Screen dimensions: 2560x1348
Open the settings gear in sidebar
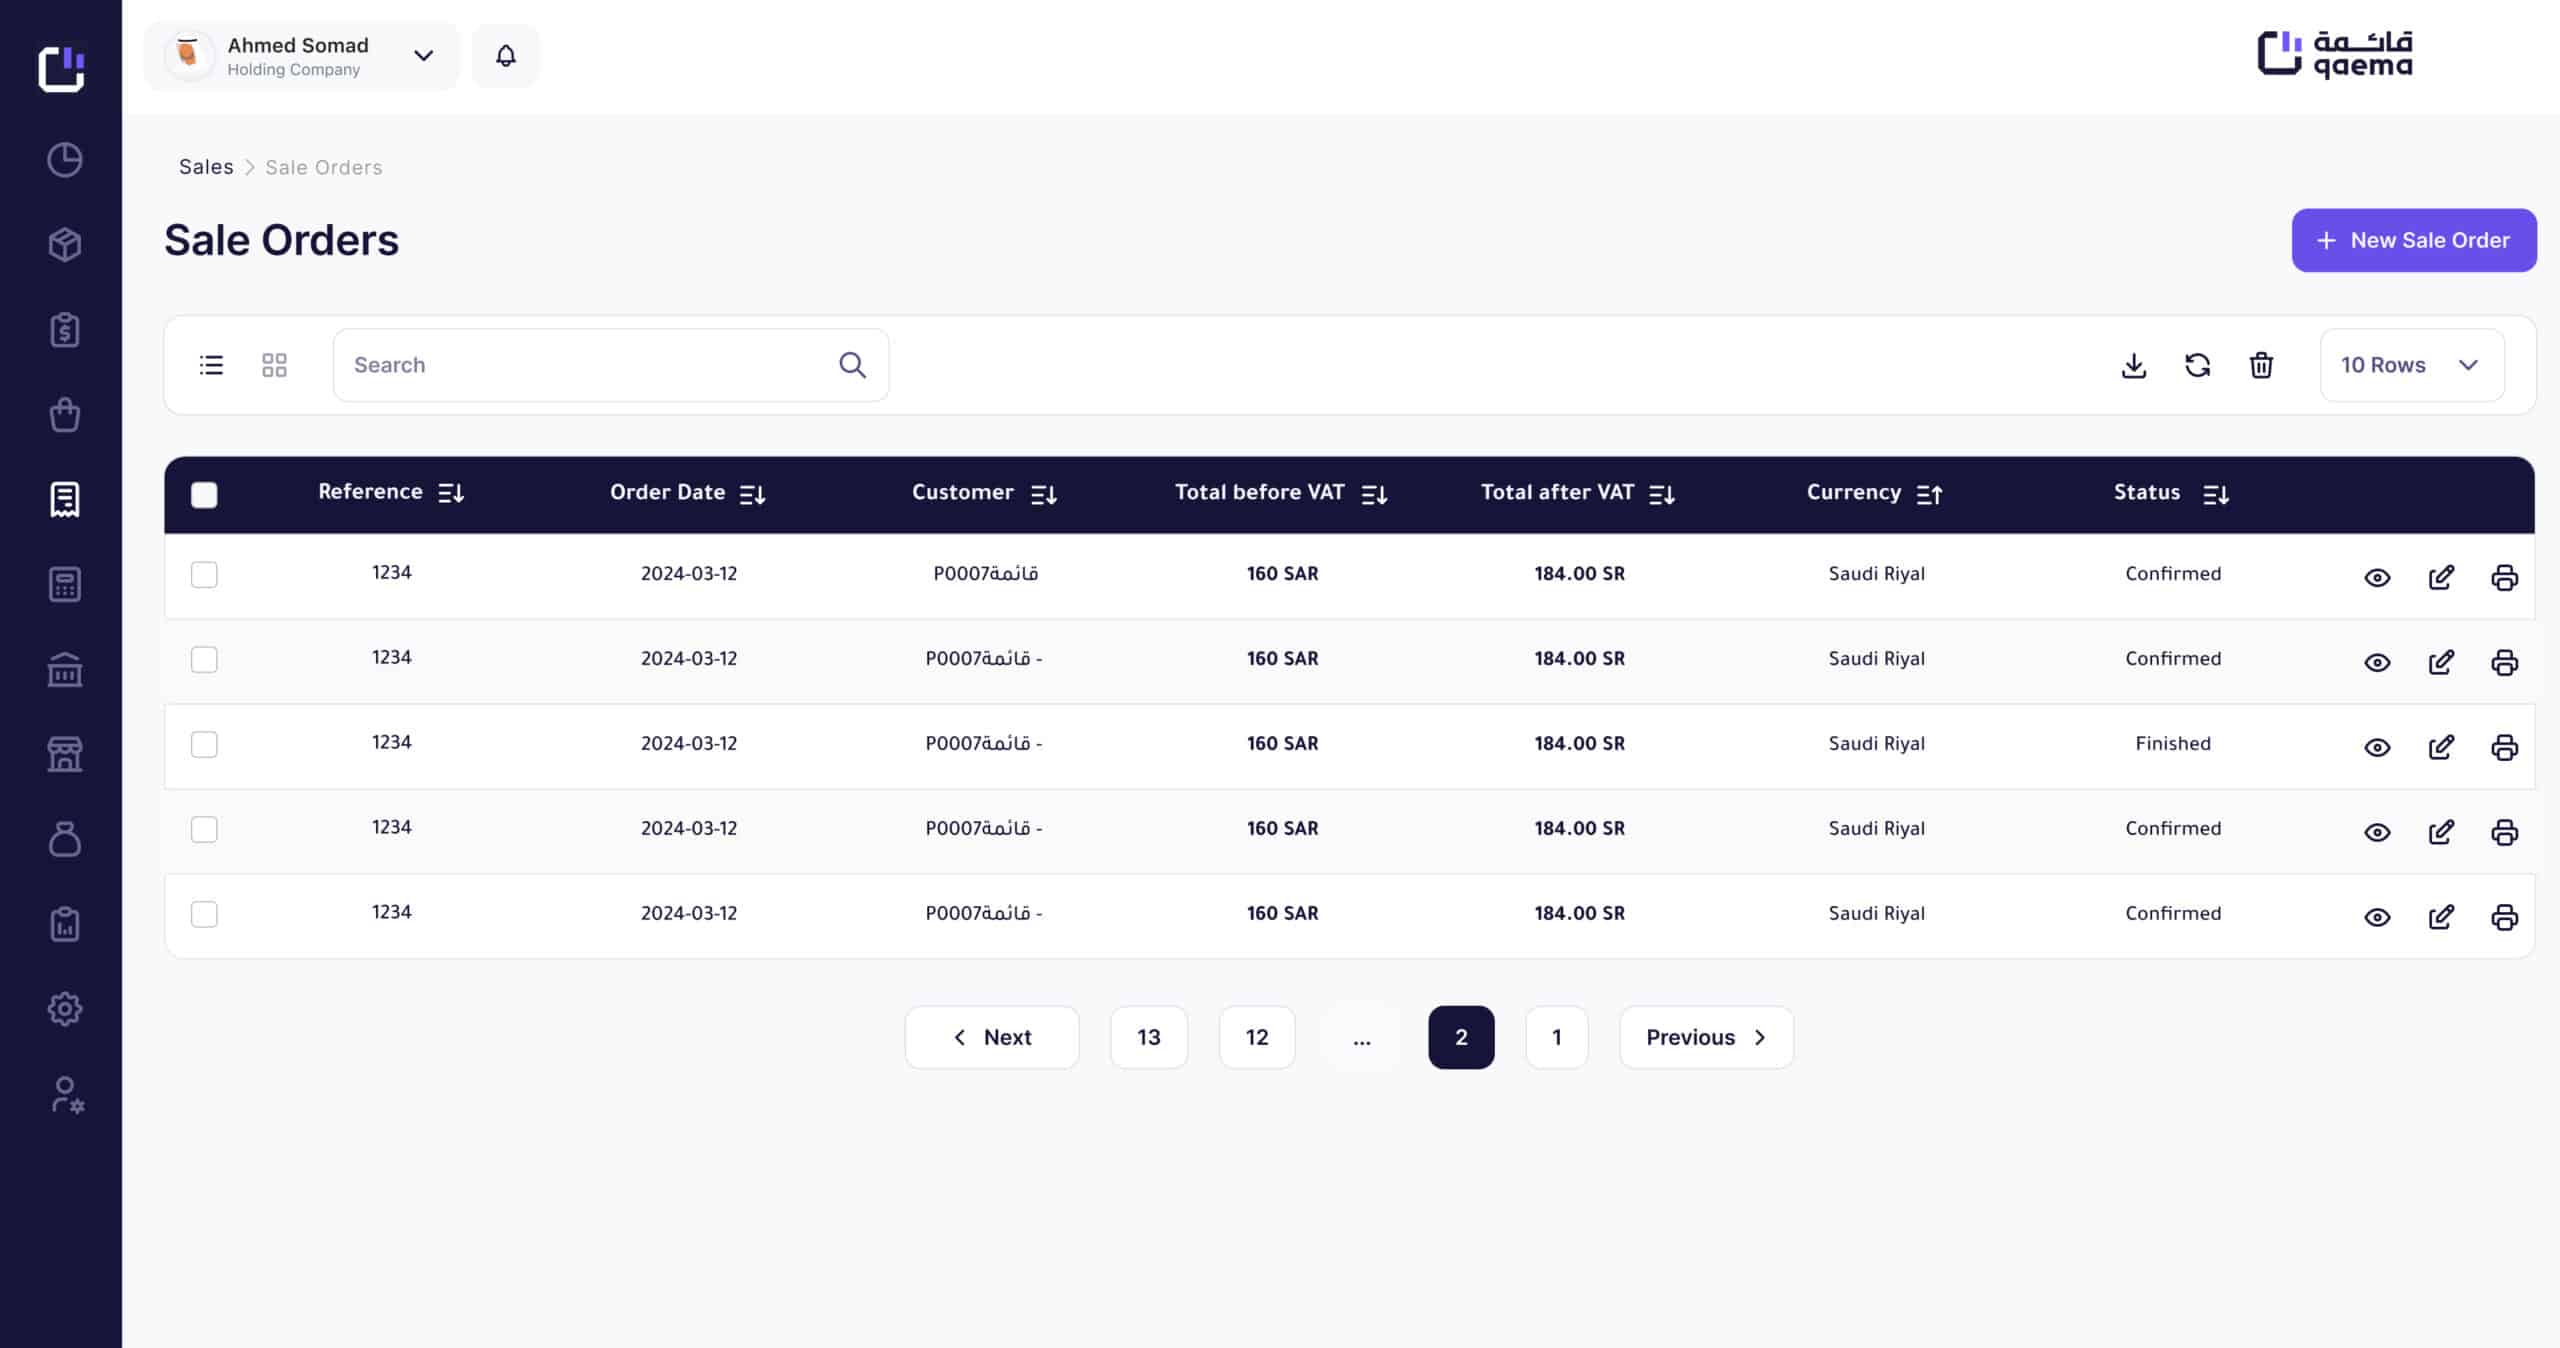(65, 1009)
